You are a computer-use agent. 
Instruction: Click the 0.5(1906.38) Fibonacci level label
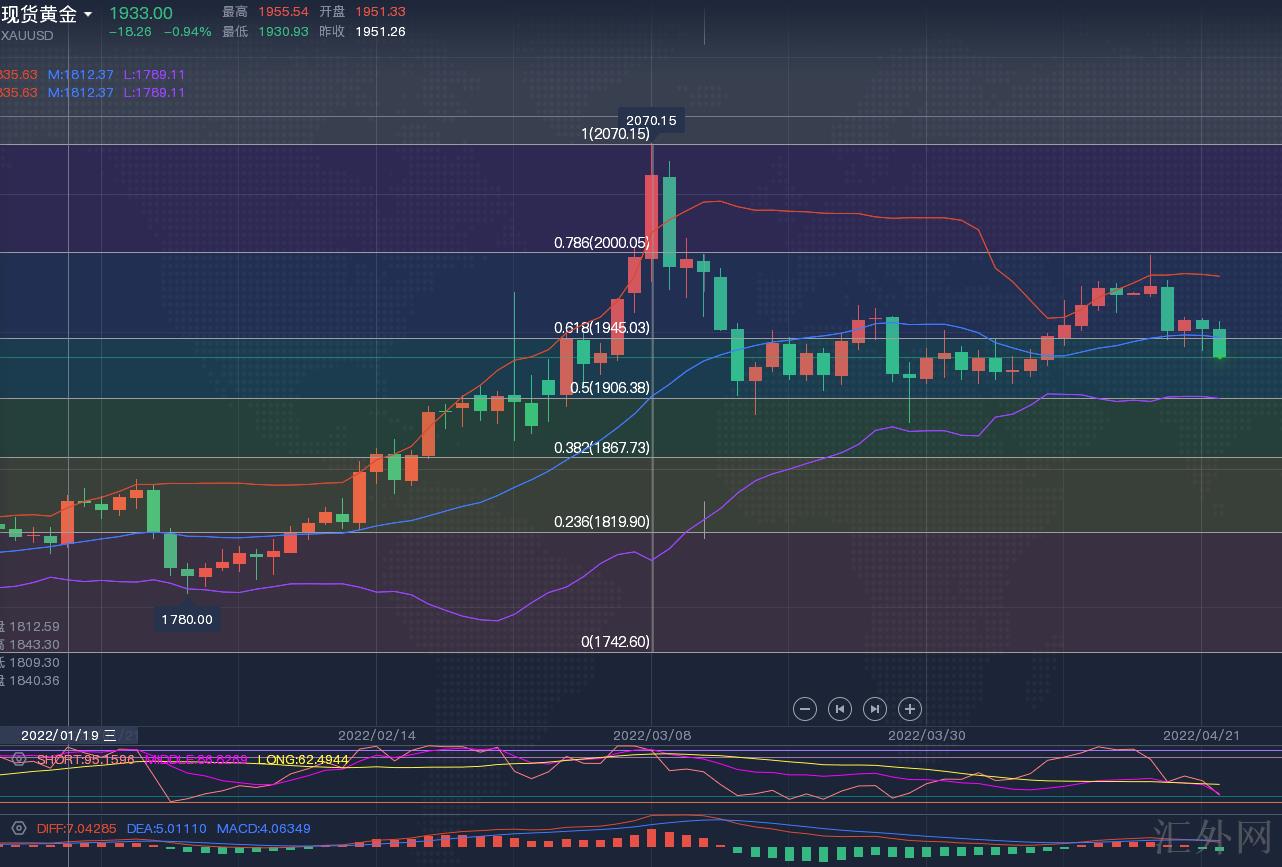coord(609,387)
